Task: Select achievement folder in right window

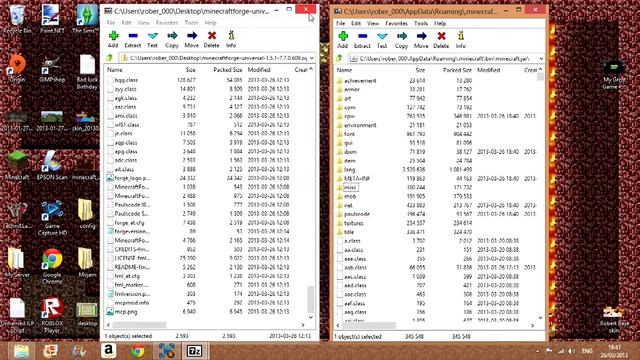Action: pos(356,81)
